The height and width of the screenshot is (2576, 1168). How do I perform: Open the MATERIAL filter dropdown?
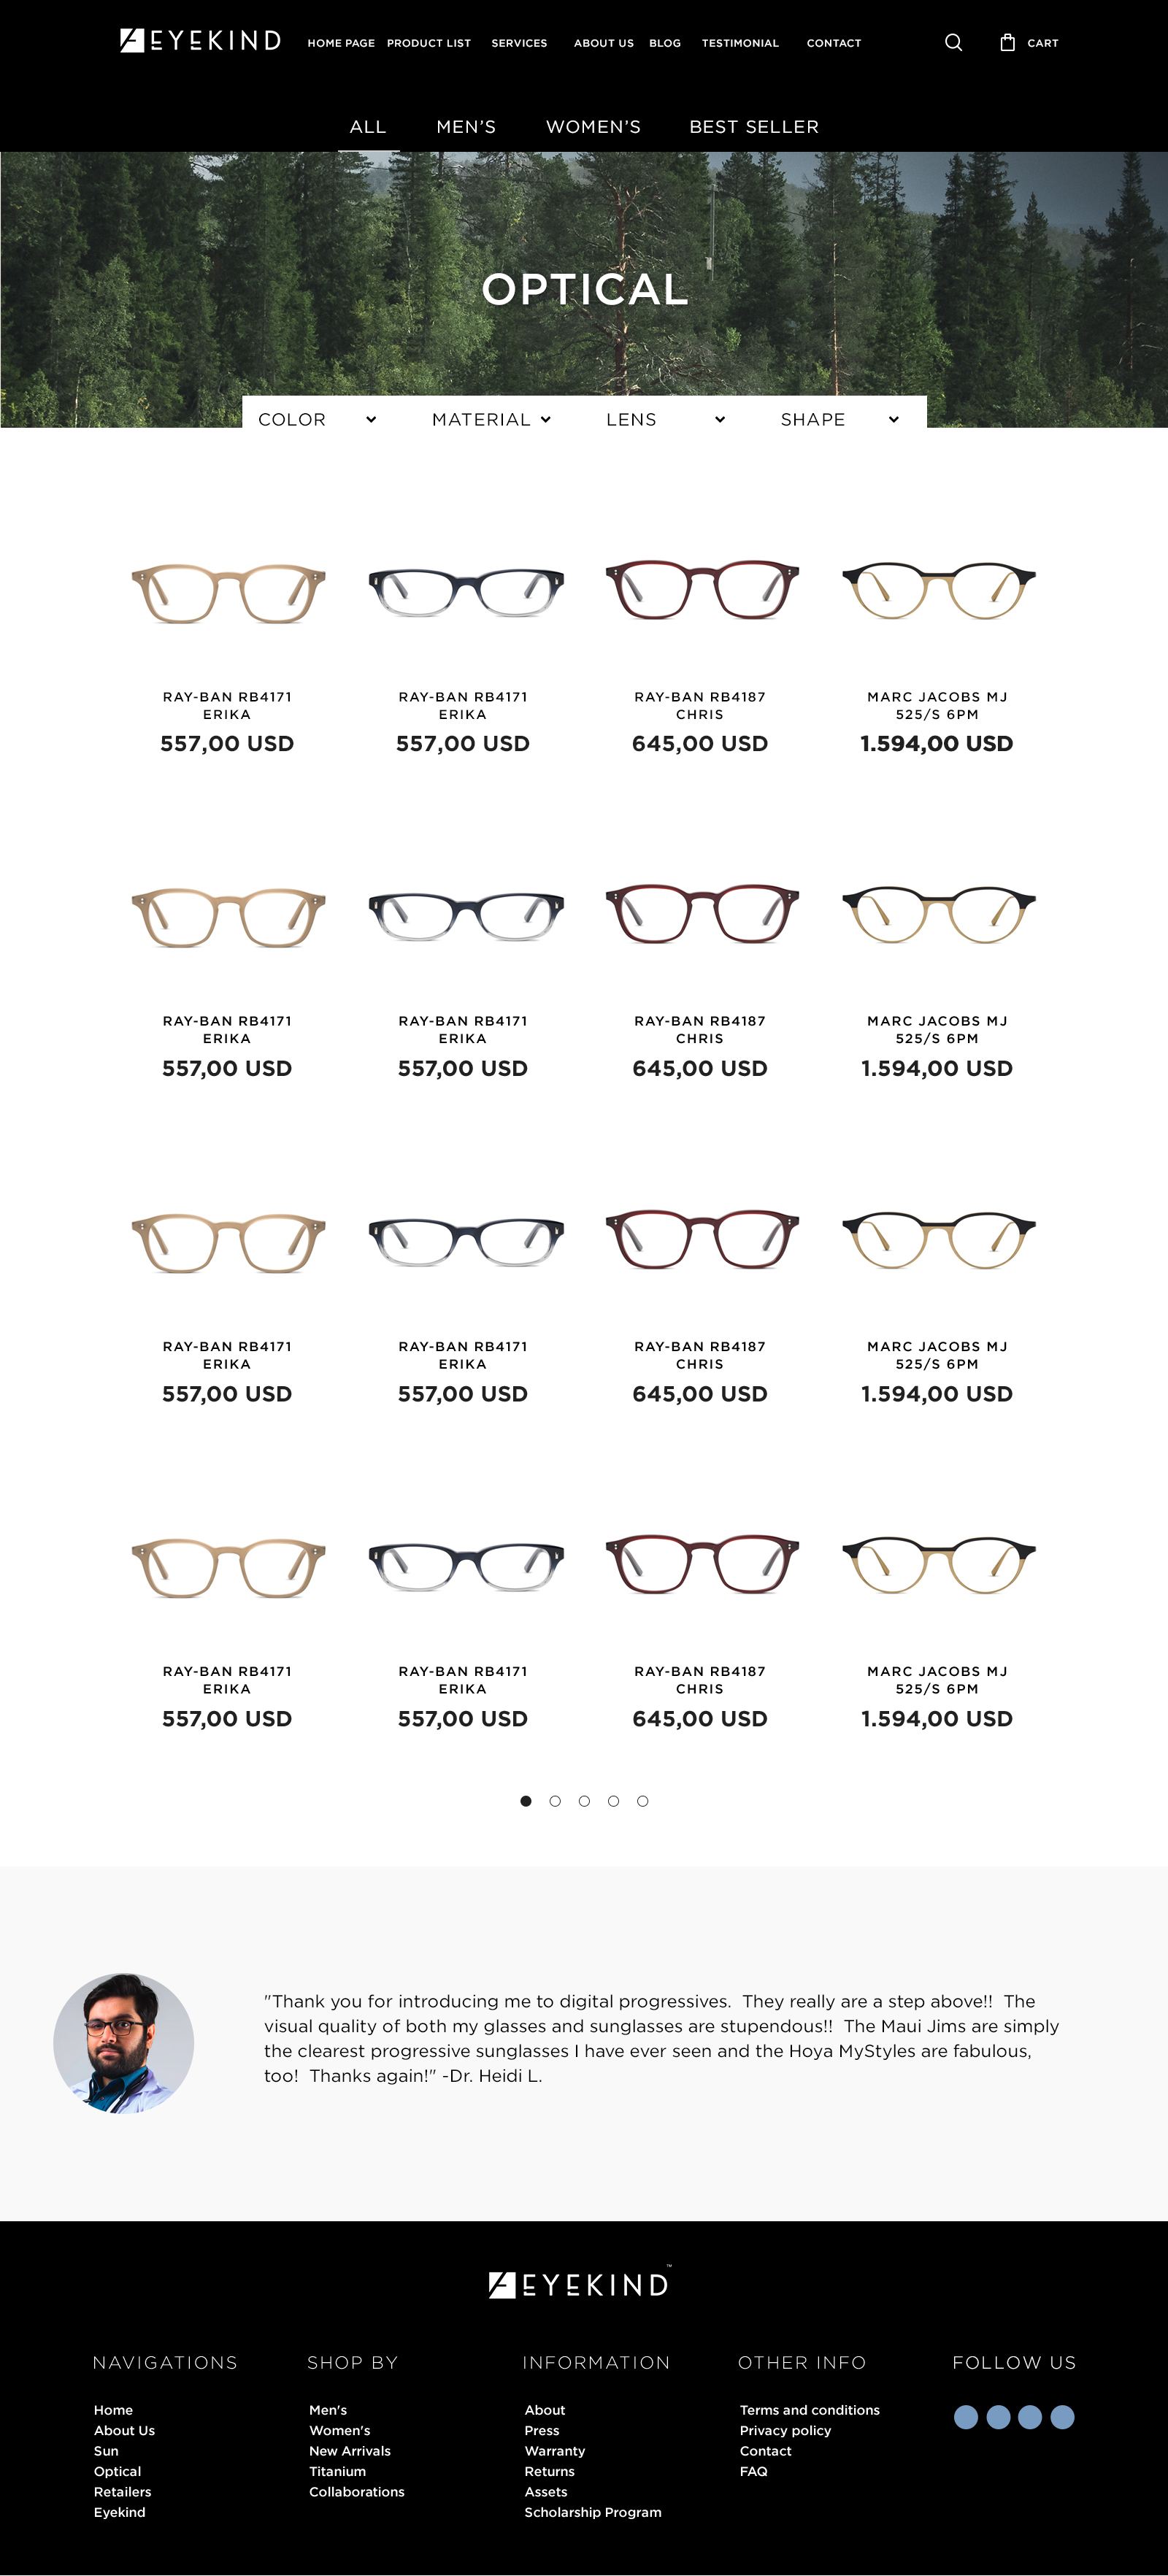click(491, 419)
